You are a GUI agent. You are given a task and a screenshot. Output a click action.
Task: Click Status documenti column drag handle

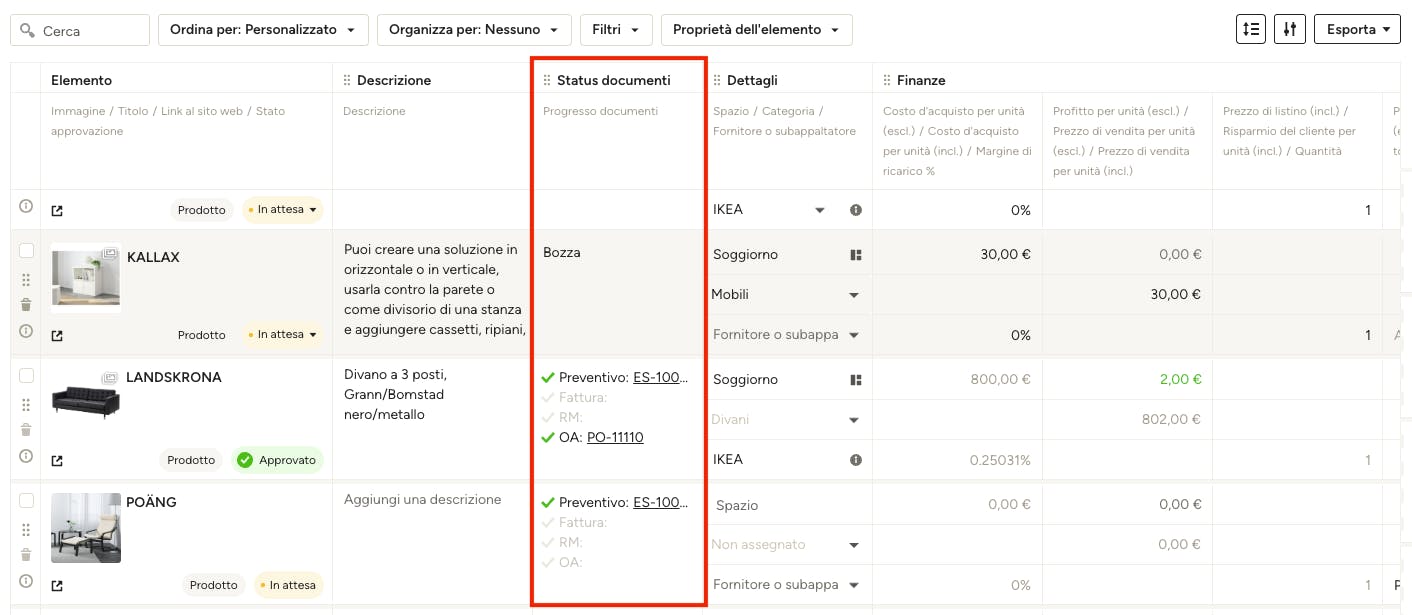tap(547, 80)
